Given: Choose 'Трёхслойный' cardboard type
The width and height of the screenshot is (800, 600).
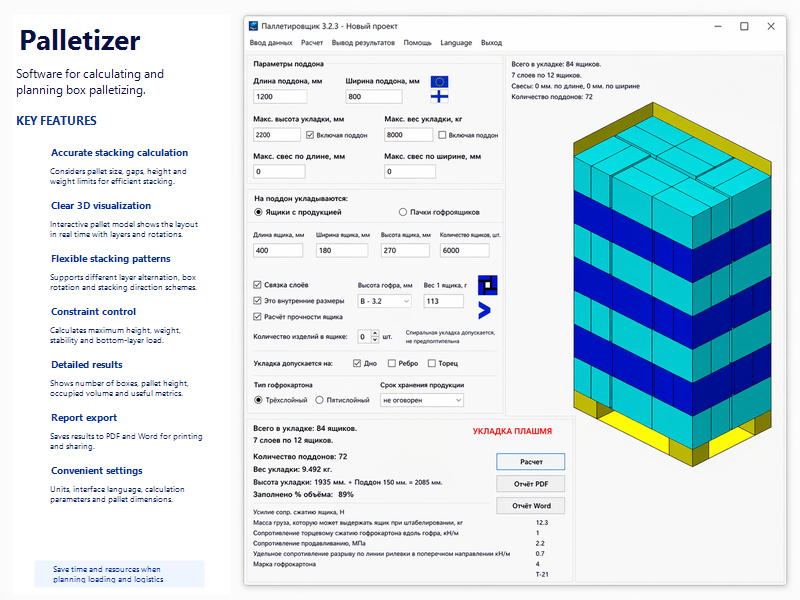Looking at the screenshot, I should click(x=258, y=400).
